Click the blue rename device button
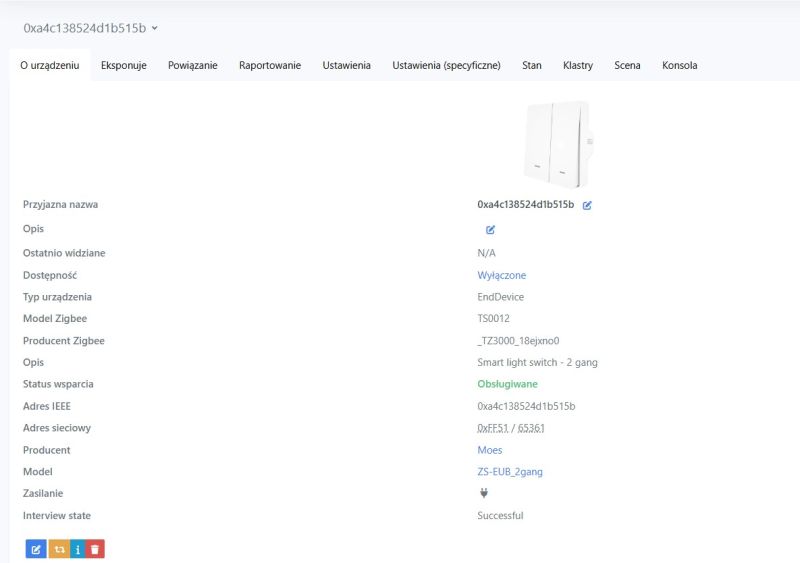 pos(36,549)
